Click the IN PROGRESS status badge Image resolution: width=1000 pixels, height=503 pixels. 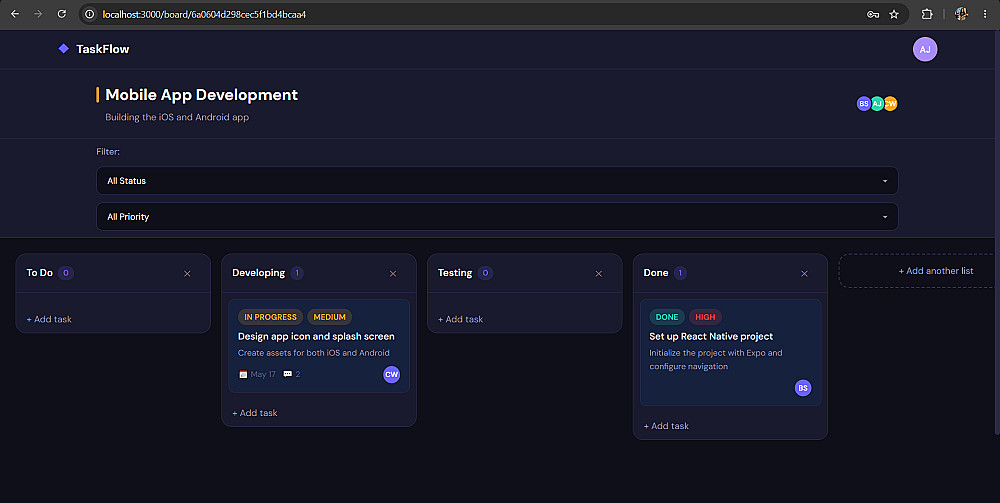tap(270, 317)
